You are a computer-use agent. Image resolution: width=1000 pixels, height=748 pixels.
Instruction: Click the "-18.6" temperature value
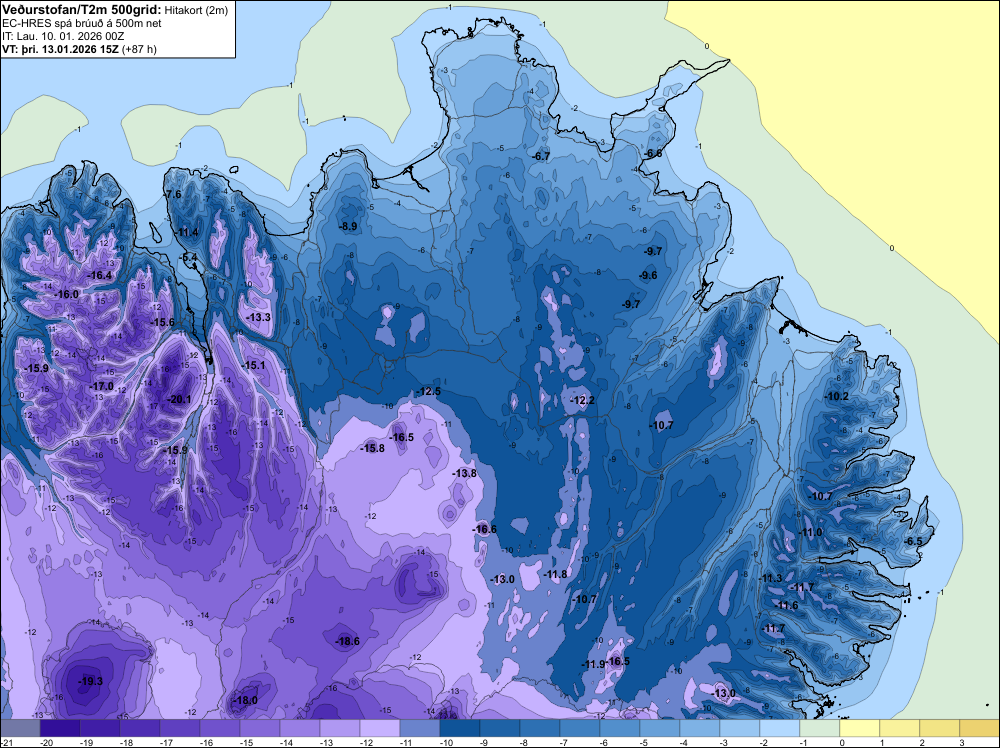click(x=348, y=642)
